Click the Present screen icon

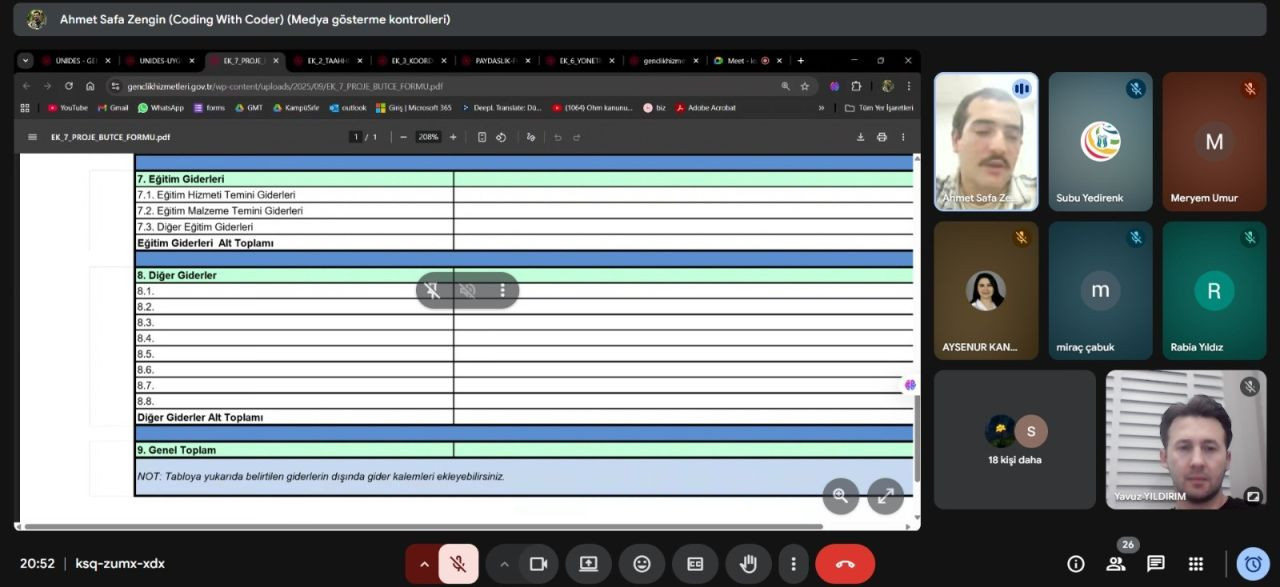pos(588,564)
